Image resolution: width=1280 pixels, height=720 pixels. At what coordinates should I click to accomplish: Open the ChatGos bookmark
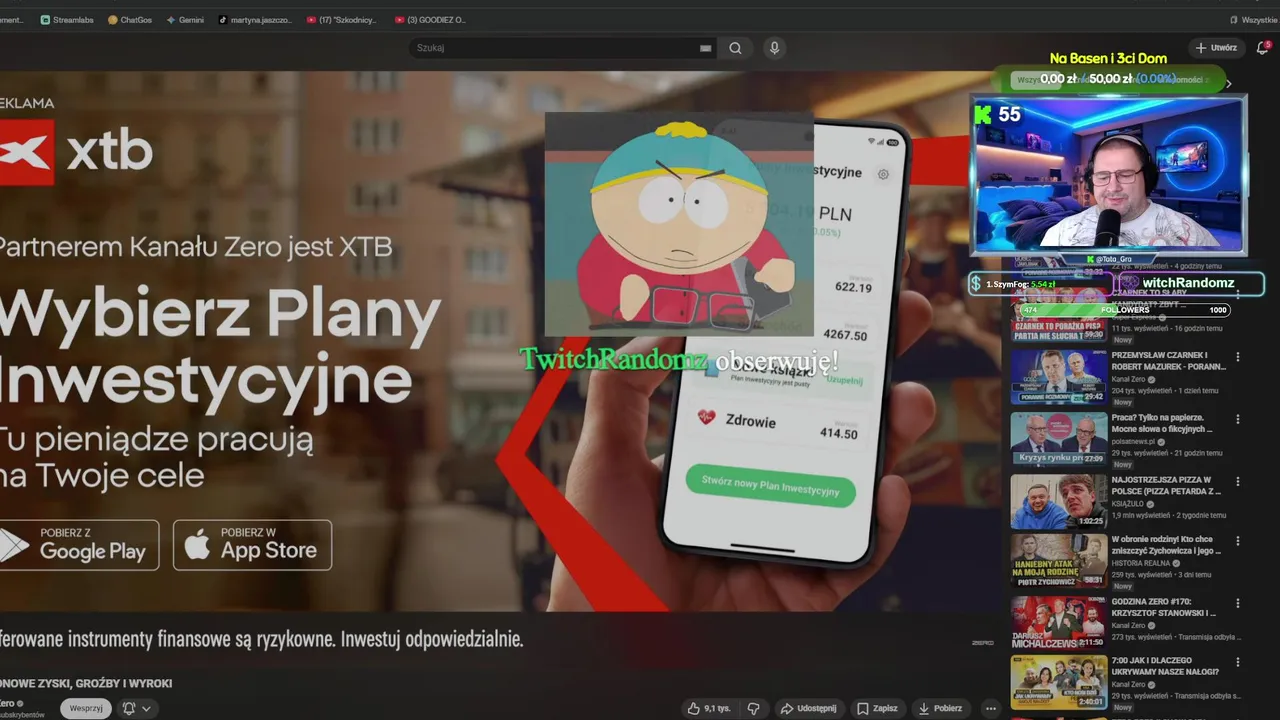[x=129, y=20]
